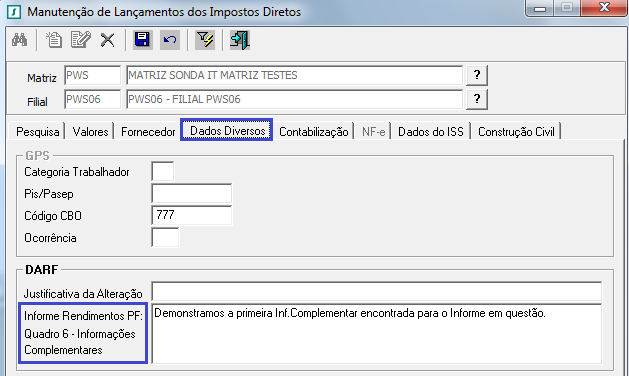Select the Dados Diversos tab
Viewport: 629px width, 376px height.
click(227, 131)
